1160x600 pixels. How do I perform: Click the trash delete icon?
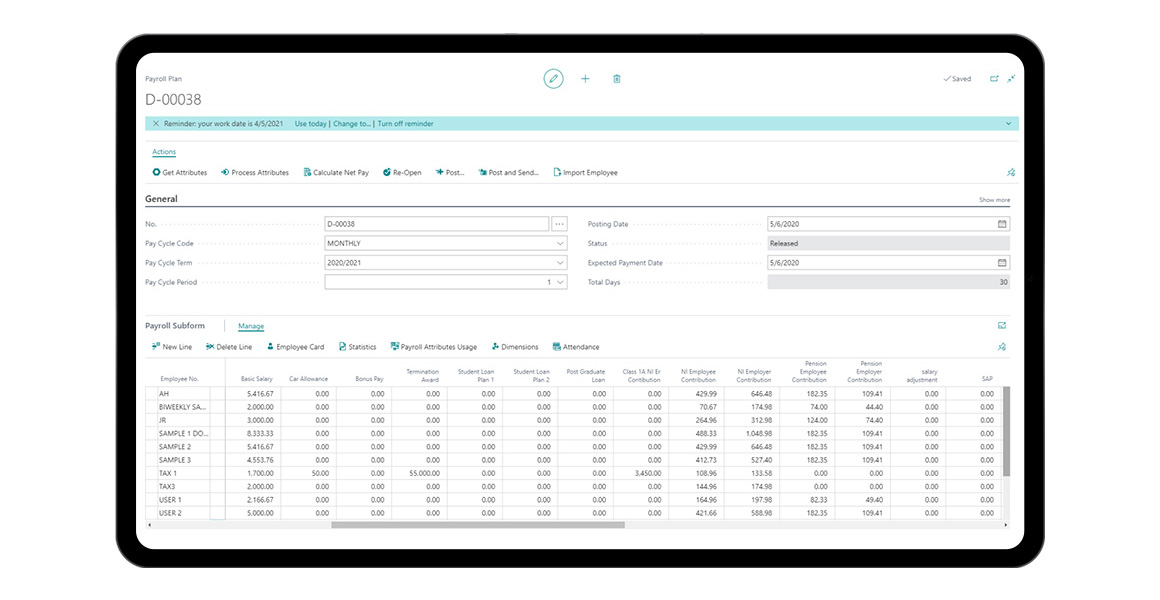click(616, 79)
